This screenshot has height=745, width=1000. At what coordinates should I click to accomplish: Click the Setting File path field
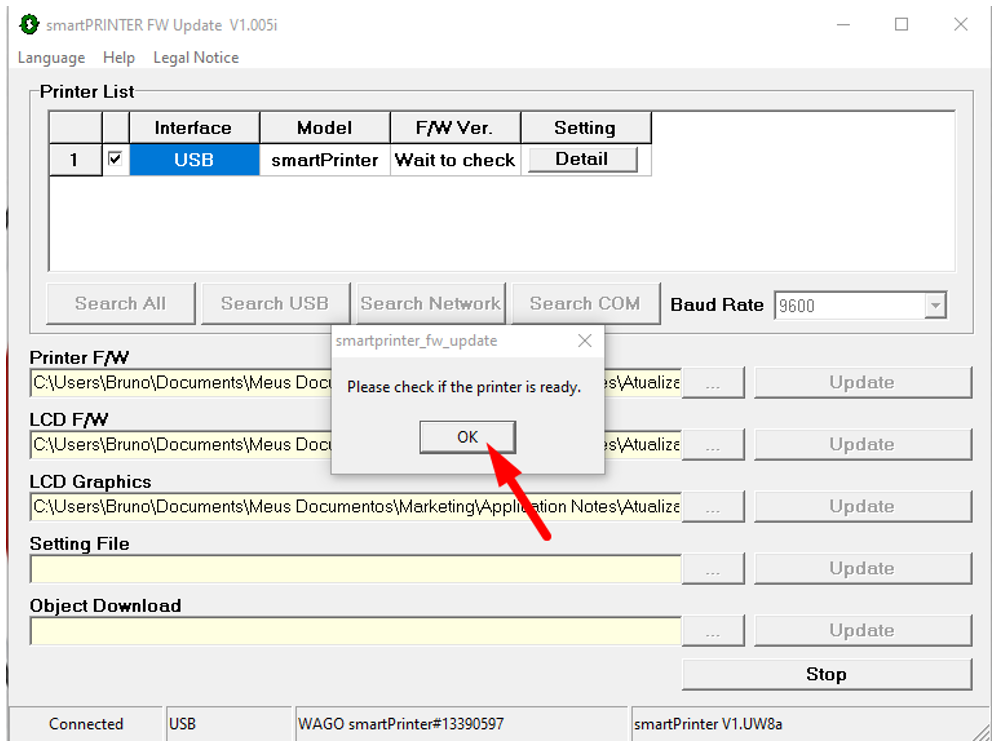click(x=355, y=569)
